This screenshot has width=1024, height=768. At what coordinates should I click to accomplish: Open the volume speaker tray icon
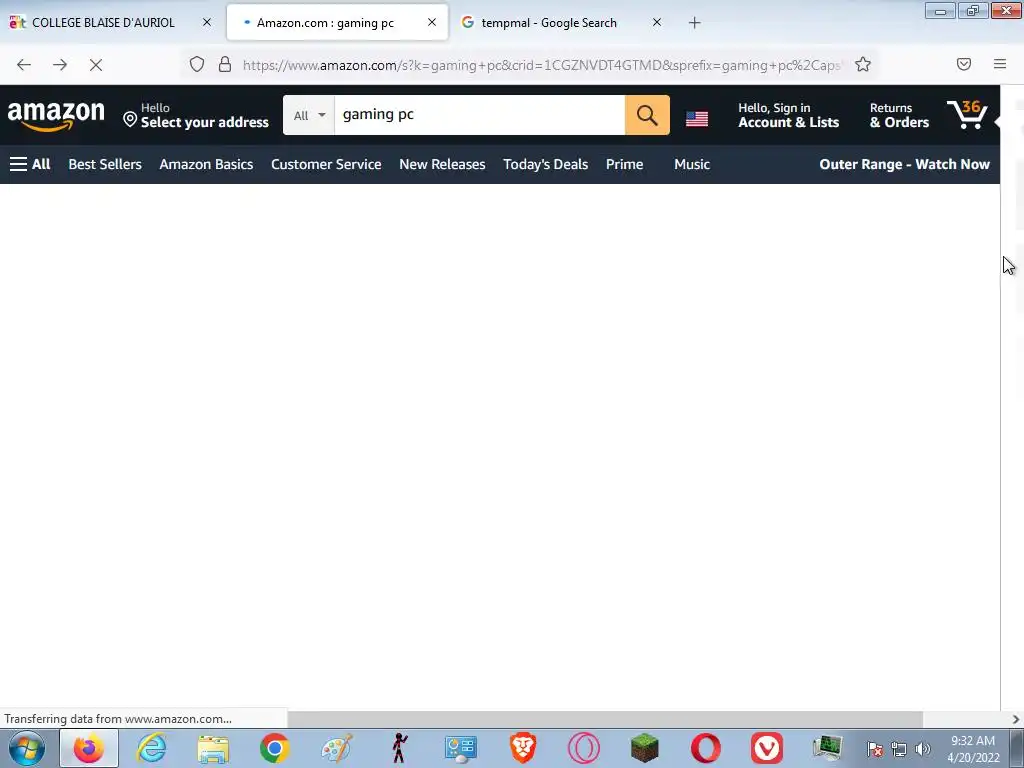923,749
